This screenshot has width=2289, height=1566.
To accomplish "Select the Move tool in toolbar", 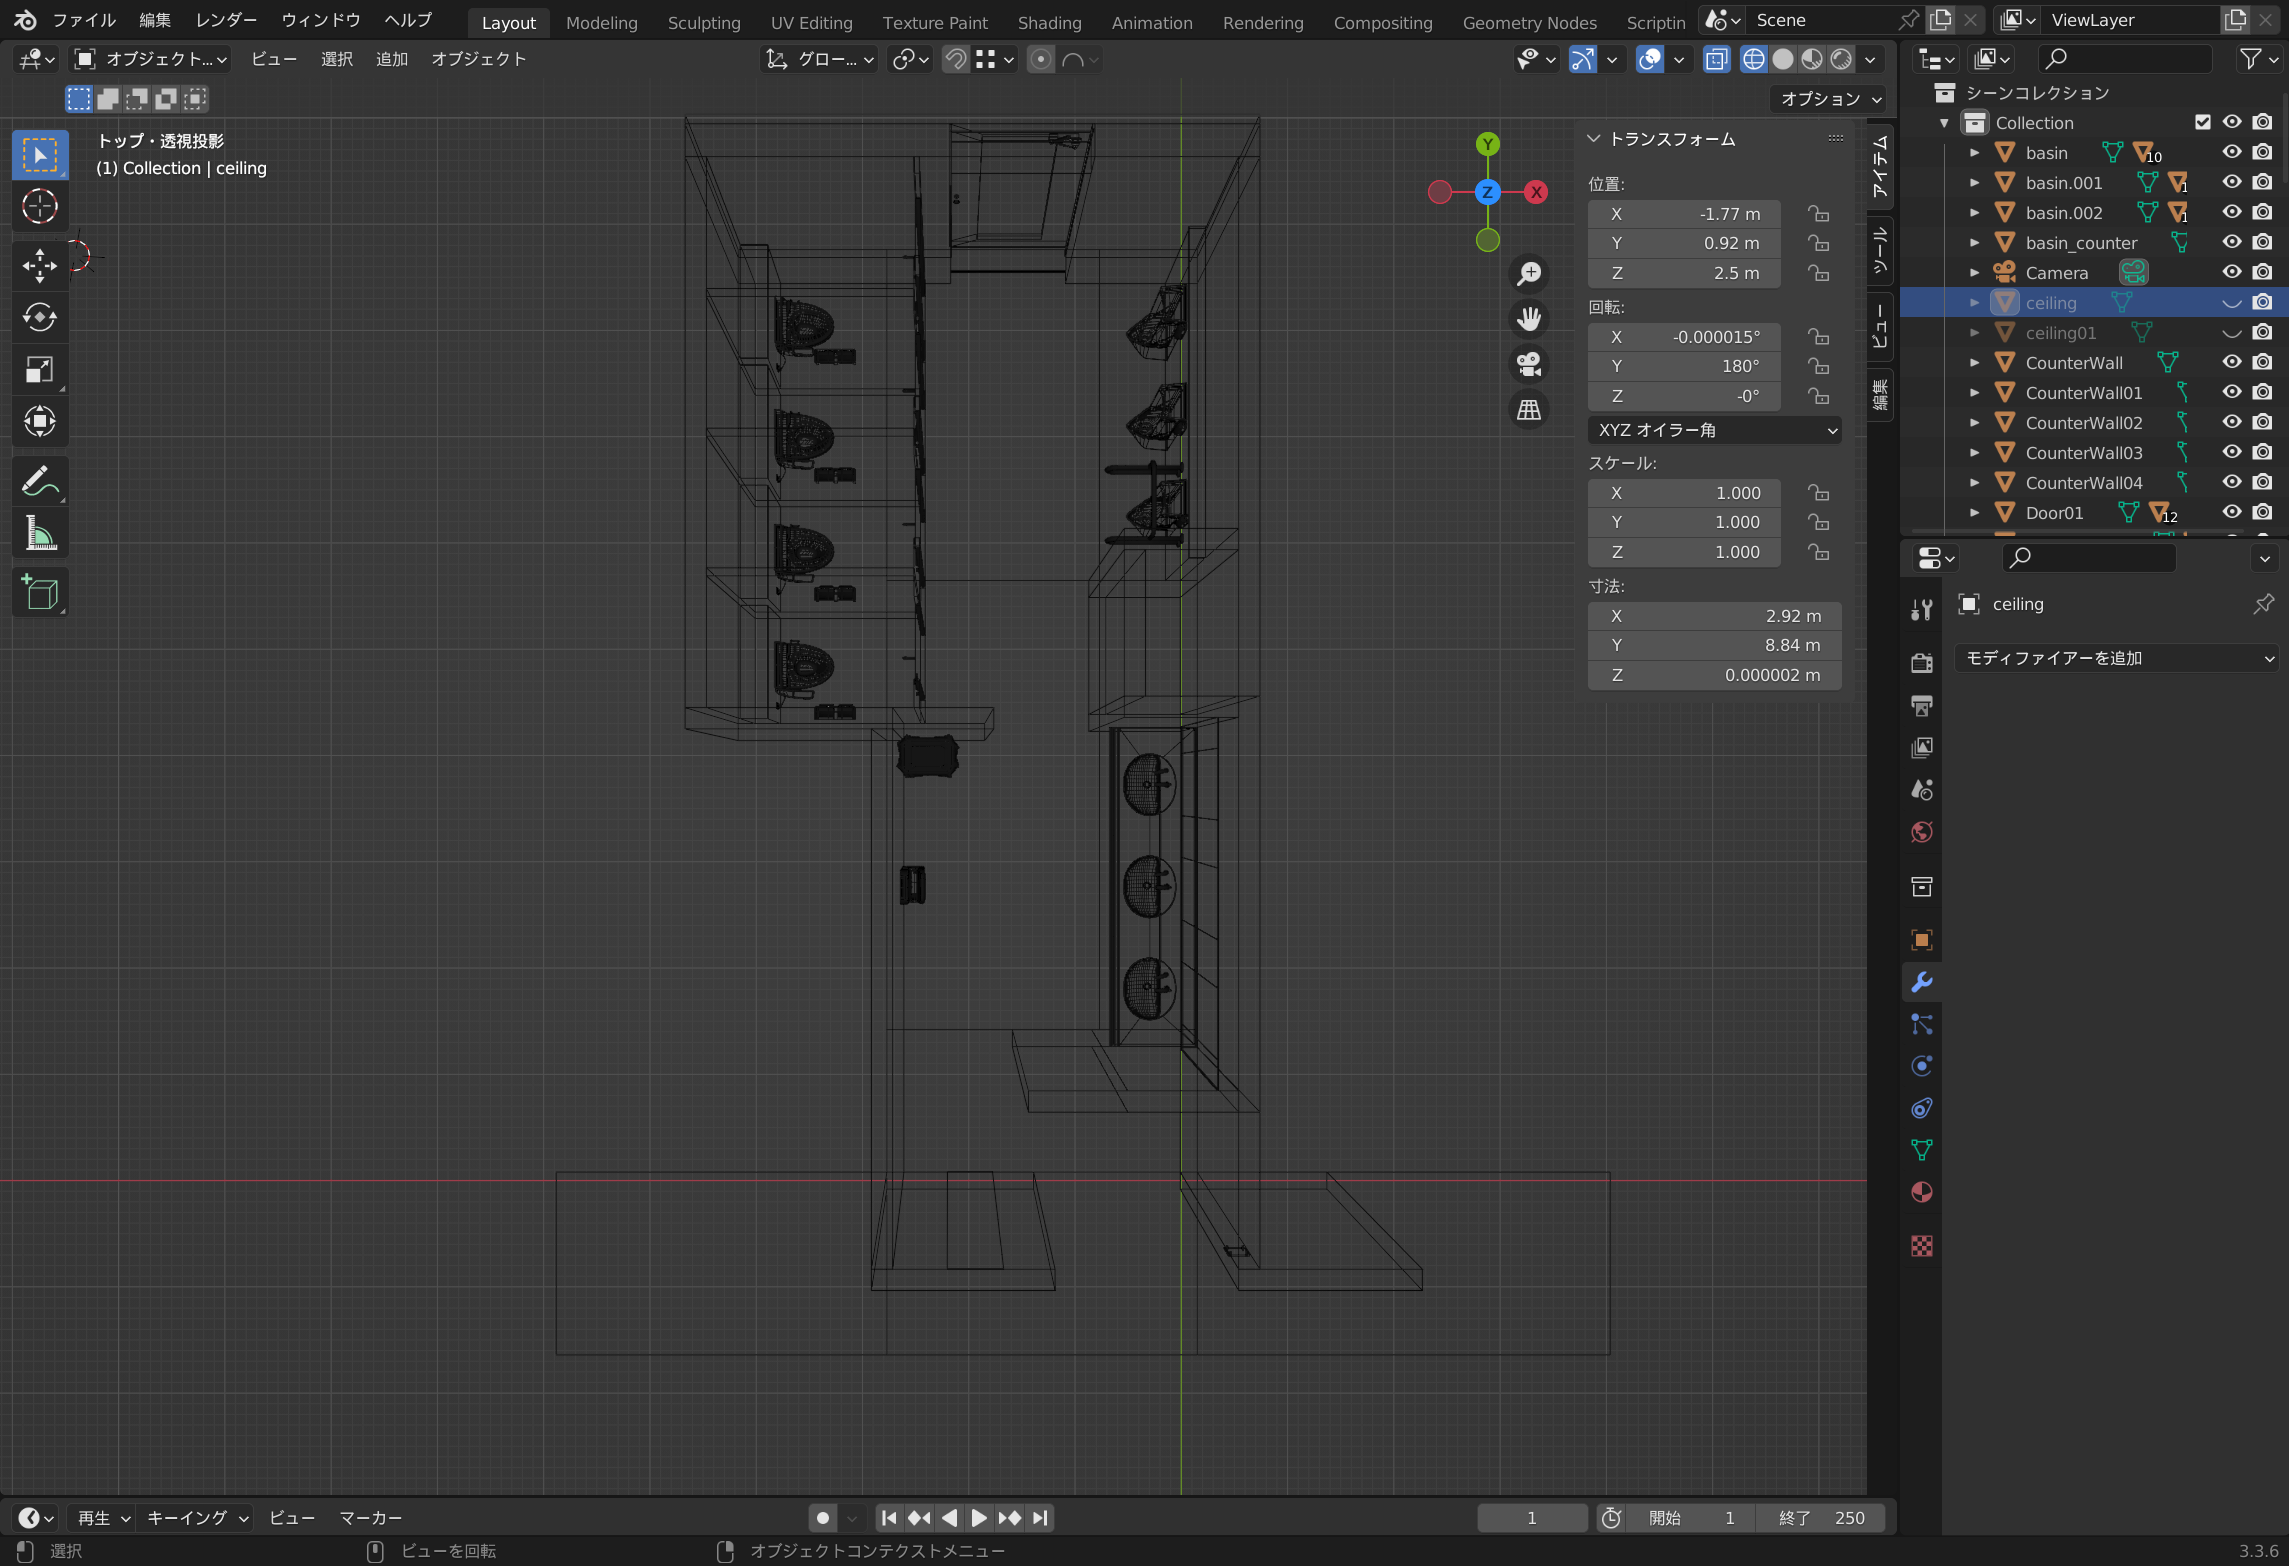I will pos(40,265).
